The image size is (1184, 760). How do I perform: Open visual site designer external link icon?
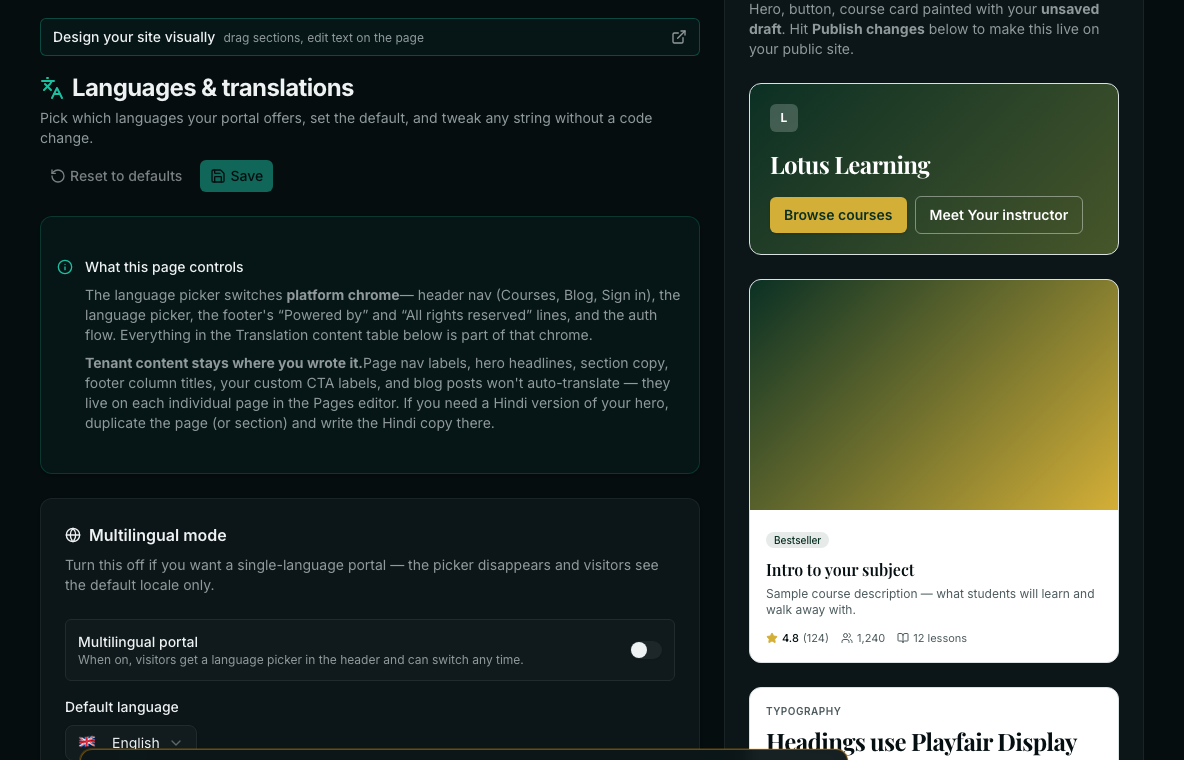point(679,37)
